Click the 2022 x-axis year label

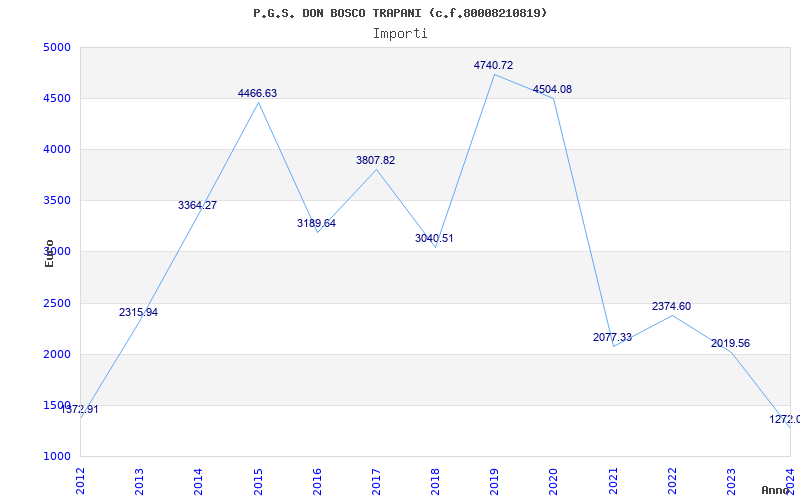point(672,481)
